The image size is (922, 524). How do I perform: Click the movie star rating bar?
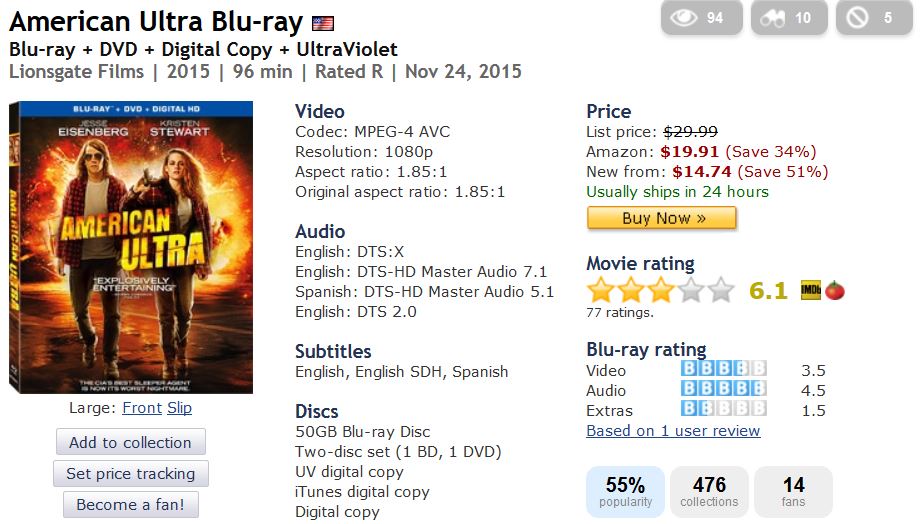point(660,291)
